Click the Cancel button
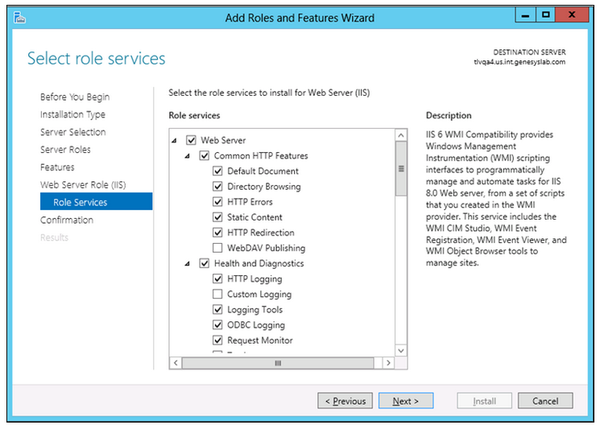Screen dimensions: 600x429 click(x=545, y=401)
